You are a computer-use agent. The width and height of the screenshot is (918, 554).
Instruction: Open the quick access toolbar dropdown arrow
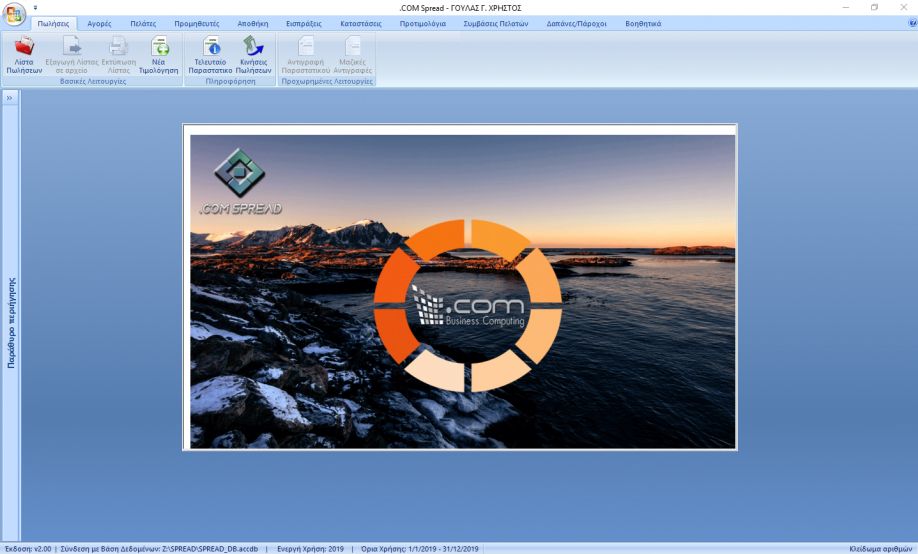tap(35, 8)
